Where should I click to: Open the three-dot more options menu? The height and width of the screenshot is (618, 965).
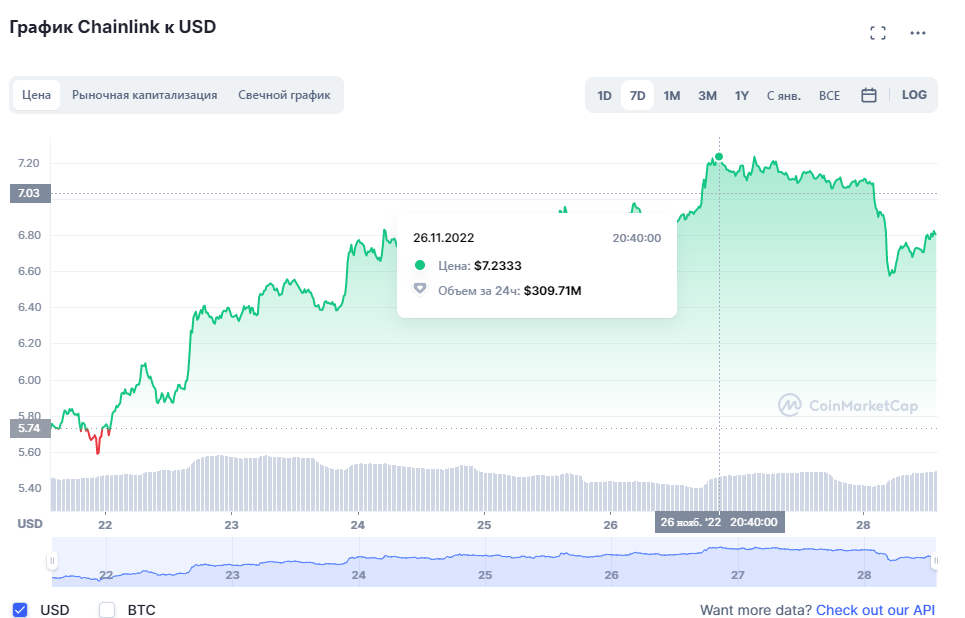[918, 33]
